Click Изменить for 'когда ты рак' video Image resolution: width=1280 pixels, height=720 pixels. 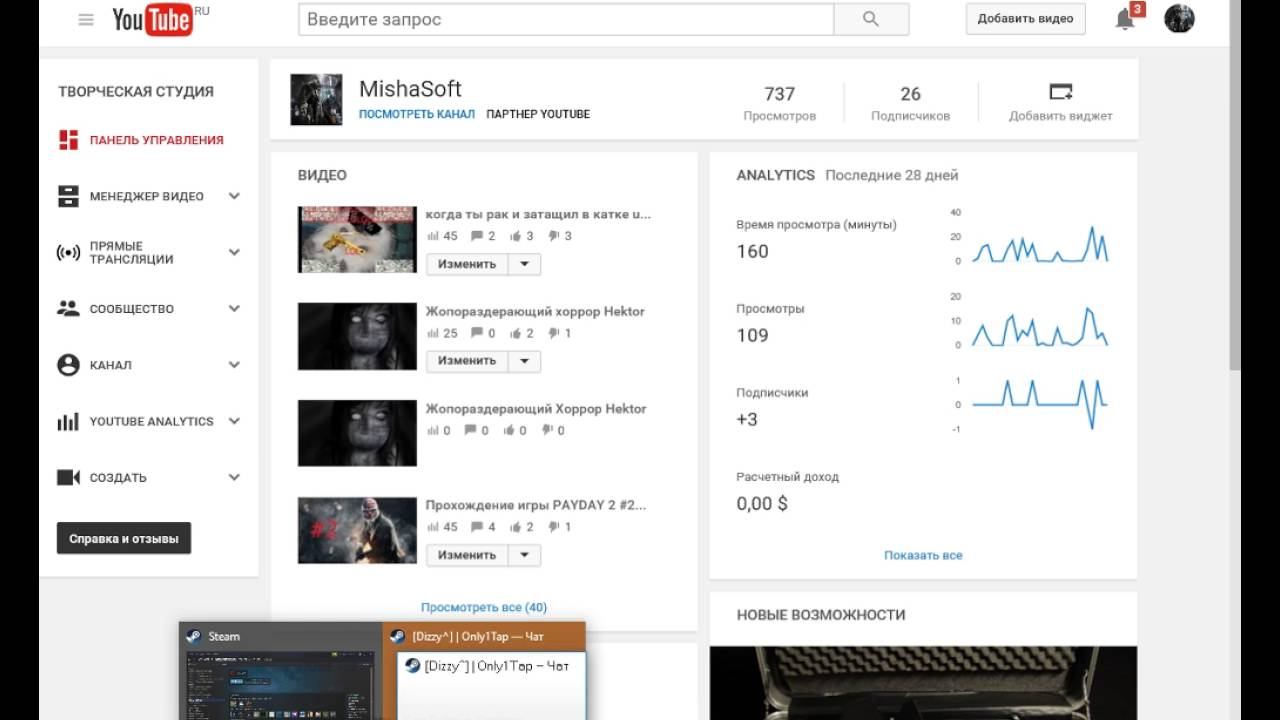click(467, 264)
